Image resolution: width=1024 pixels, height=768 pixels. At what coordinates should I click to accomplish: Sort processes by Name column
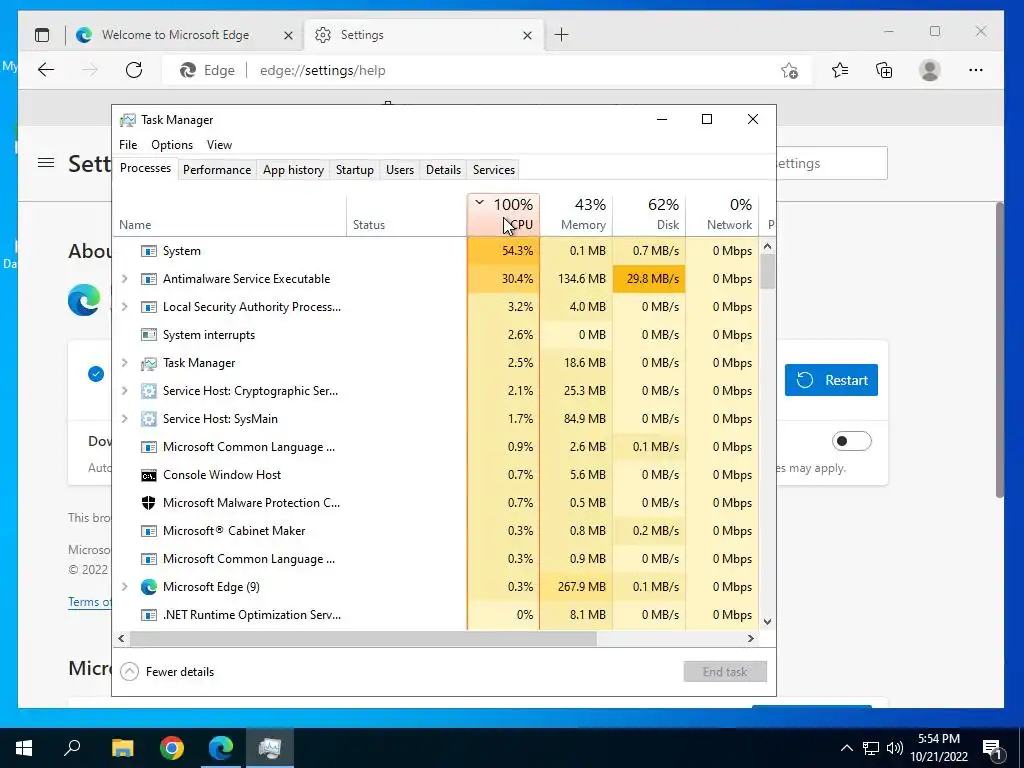click(229, 215)
